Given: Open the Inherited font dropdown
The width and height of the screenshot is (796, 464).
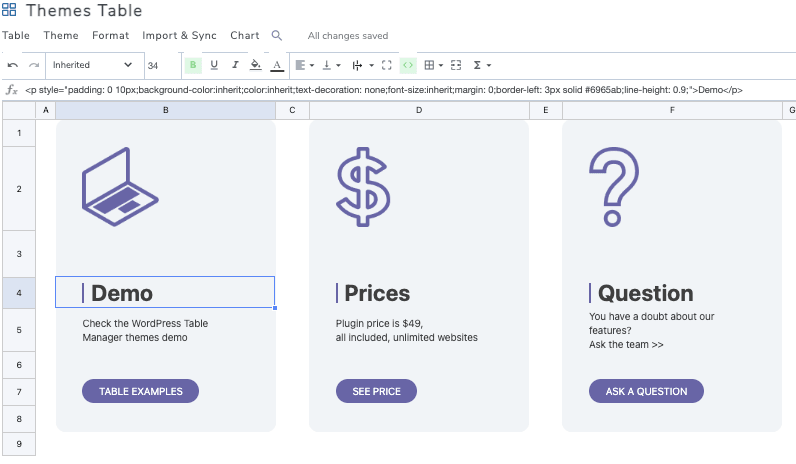Looking at the screenshot, I should pos(92,65).
